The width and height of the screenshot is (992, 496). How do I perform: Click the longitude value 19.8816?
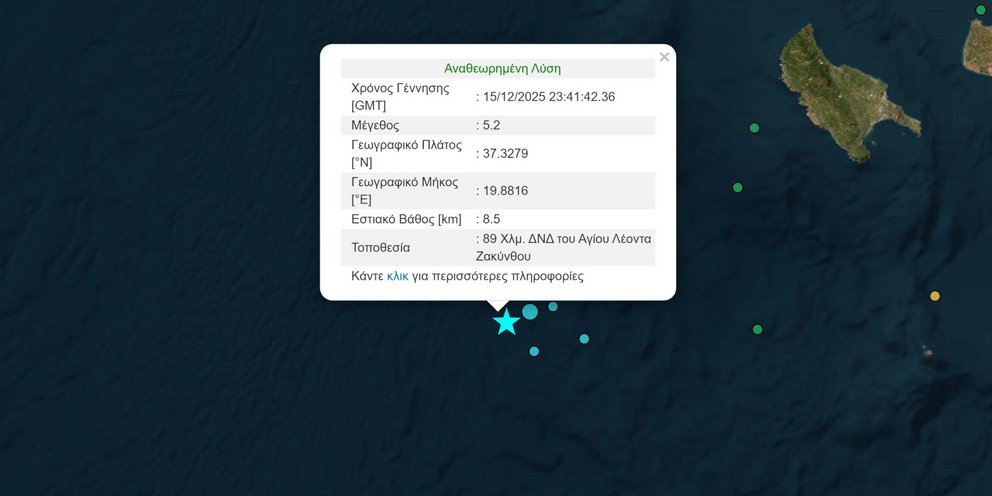point(506,191)
